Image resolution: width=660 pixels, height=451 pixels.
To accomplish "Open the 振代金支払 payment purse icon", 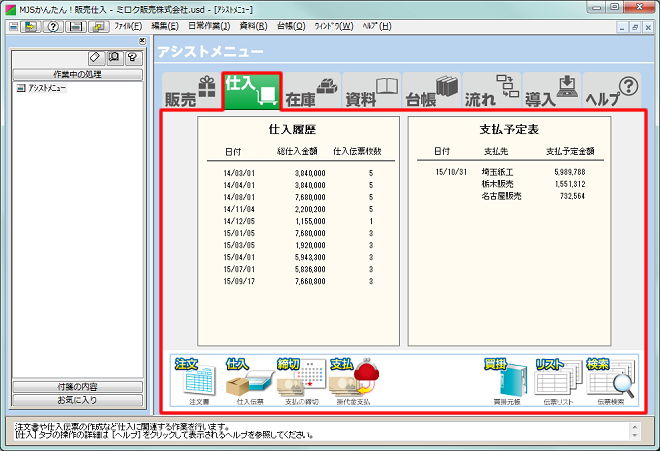I will tap(354, 381).
